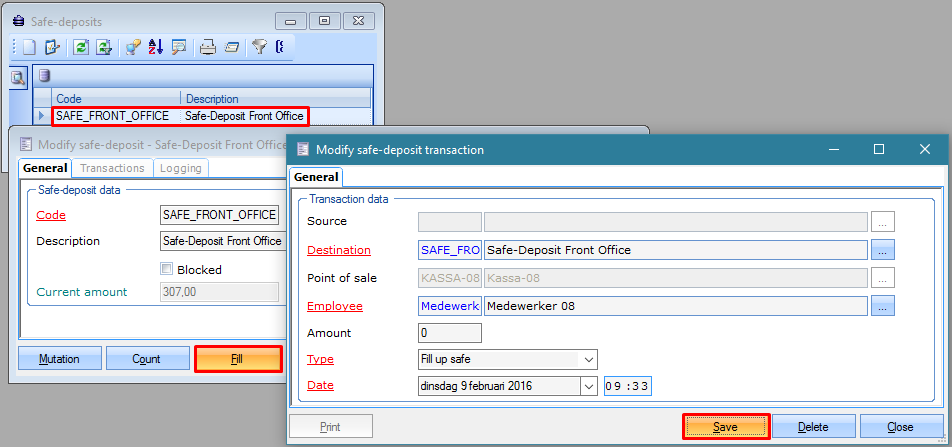Select the SAFE_FRONT_OFFICE row in grid
952x447 pixels.
pyautogui.click(x=170, y=116)
